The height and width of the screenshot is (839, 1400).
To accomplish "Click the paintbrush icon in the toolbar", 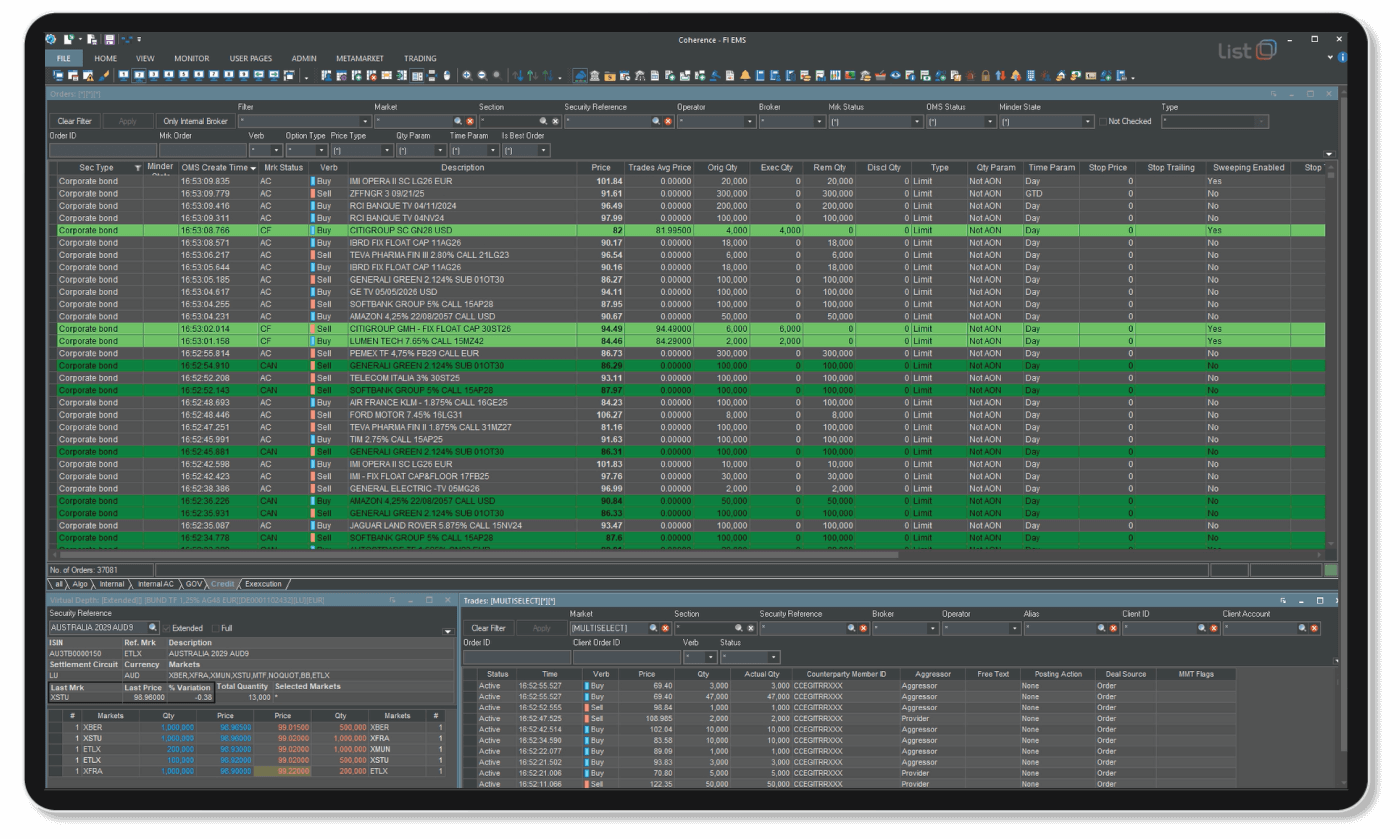I will (x=104, y=76).
